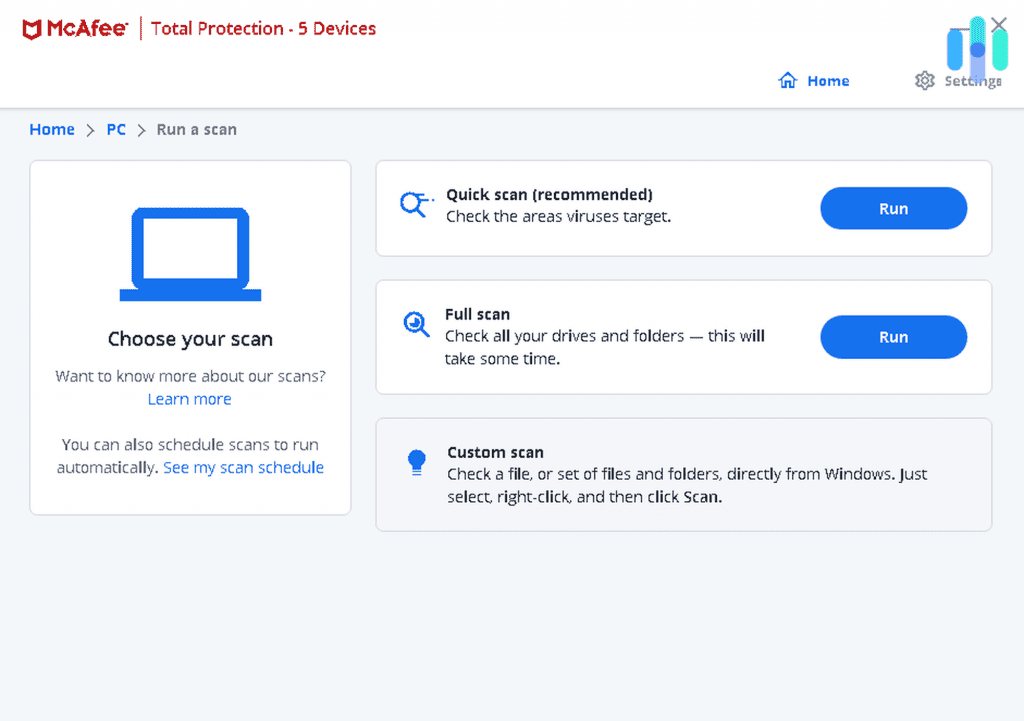Click the blue laptop illustration
This screenshot has height=721, width=1024.
[x=190, y=255]
